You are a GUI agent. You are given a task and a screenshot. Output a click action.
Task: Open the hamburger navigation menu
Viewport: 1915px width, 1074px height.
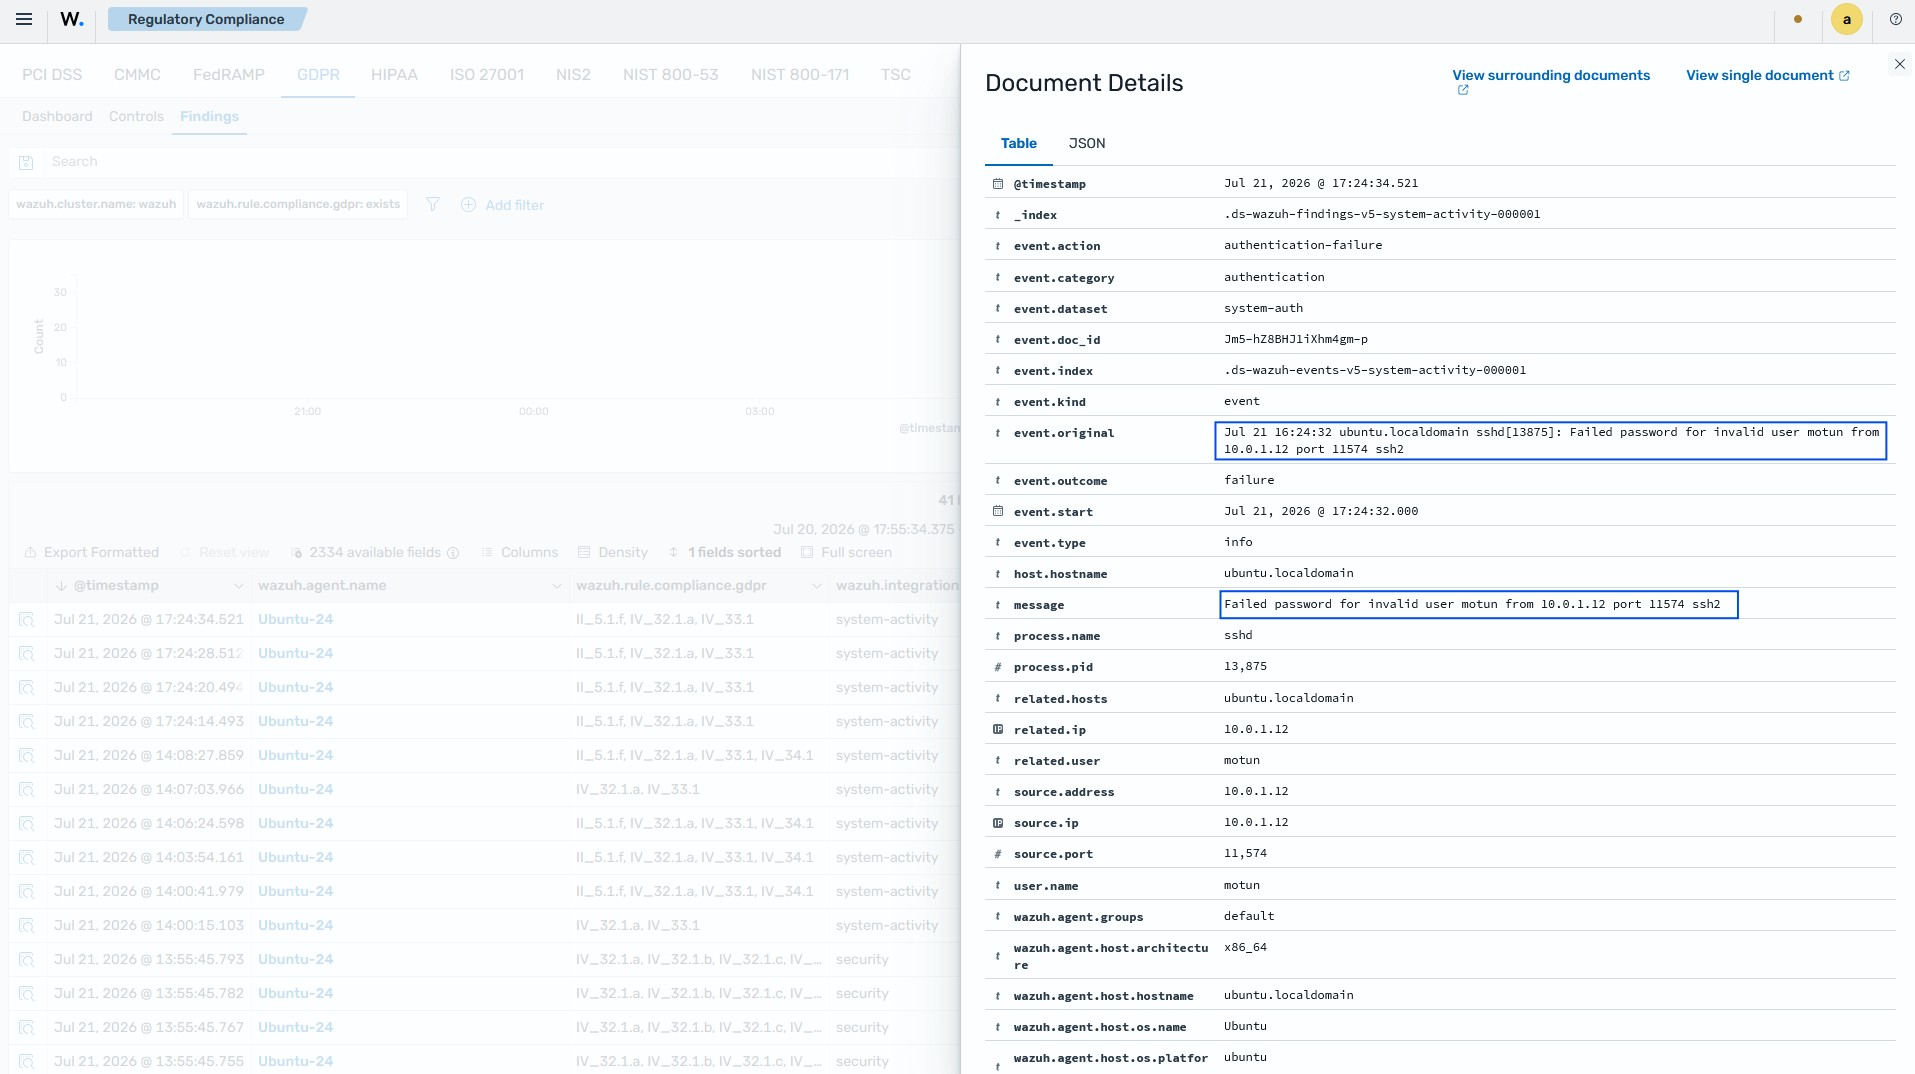pyautogui.click(x=24, y=19)
